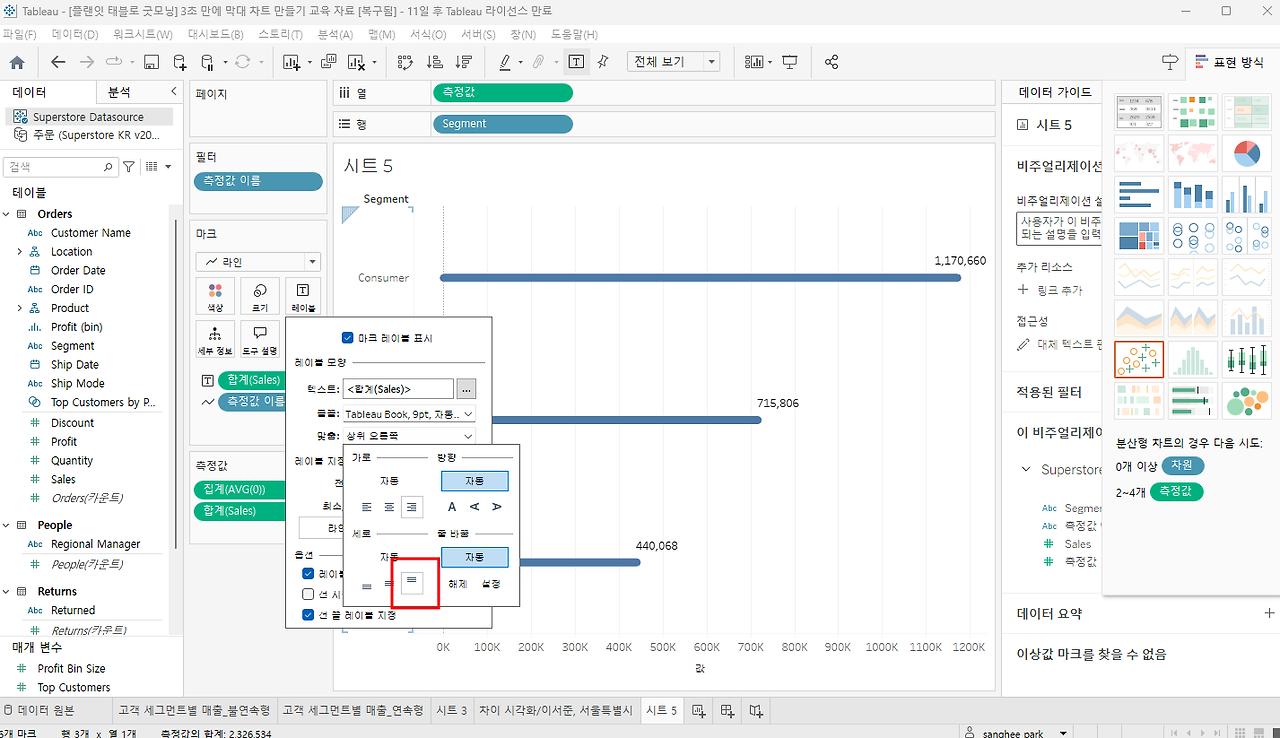Click the wrap Off (해제) option

[458, 583]
